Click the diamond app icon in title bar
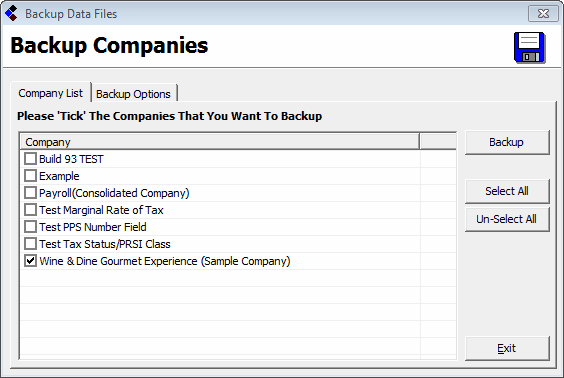 pyautogui.click(x=12, y=13)
